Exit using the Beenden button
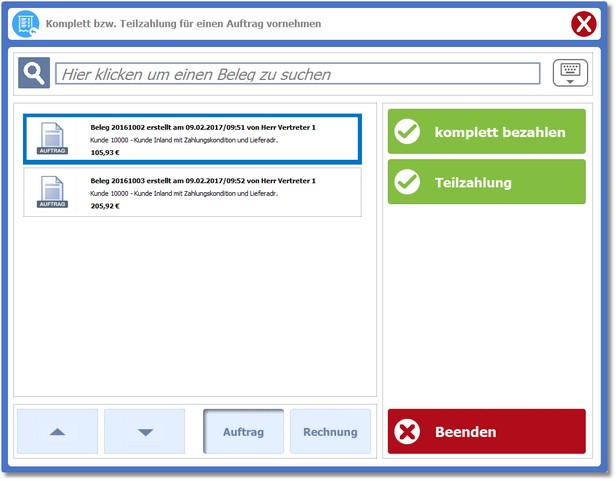Image resolution: width=616 pixels, height=481 pixels. tap(486, 432)
